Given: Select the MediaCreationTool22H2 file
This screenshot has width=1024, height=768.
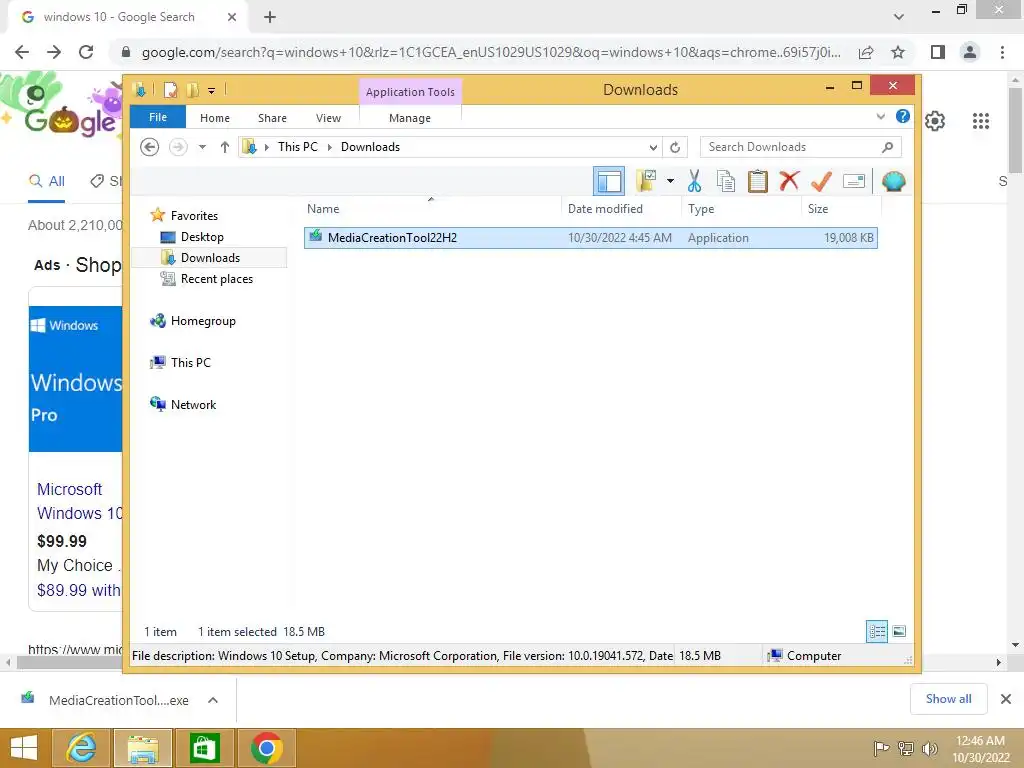Looking at the screenshot, I should tap(590, 238).
